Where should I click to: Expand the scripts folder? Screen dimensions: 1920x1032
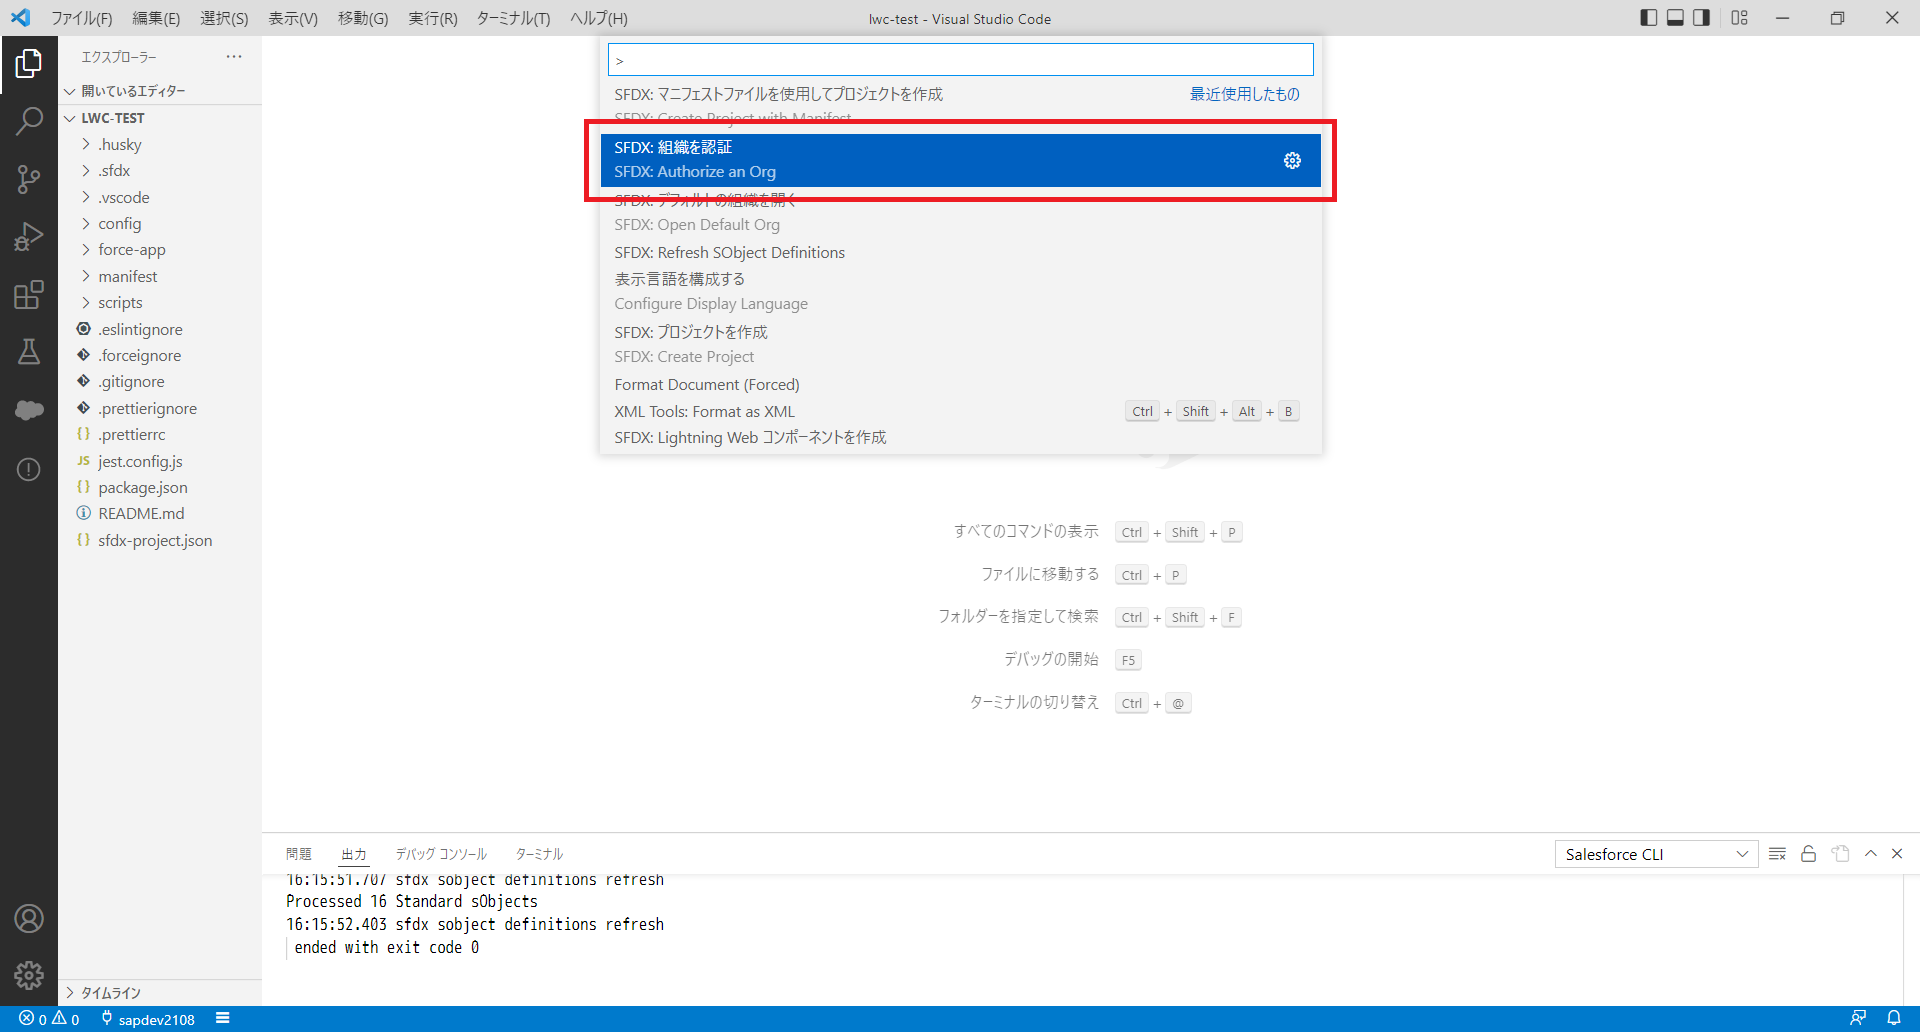click(160, 303)
